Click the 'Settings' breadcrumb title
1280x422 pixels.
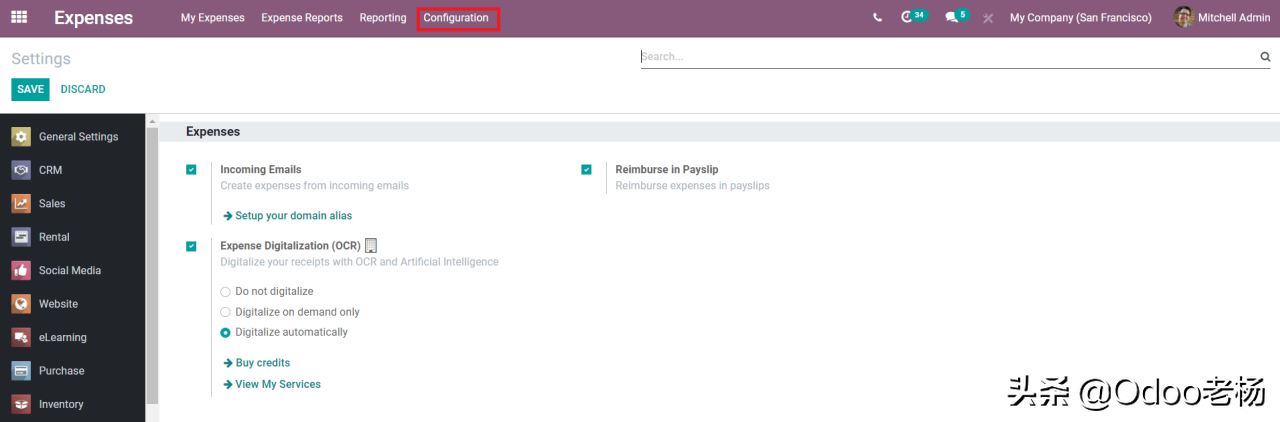(x=41, y=59)
